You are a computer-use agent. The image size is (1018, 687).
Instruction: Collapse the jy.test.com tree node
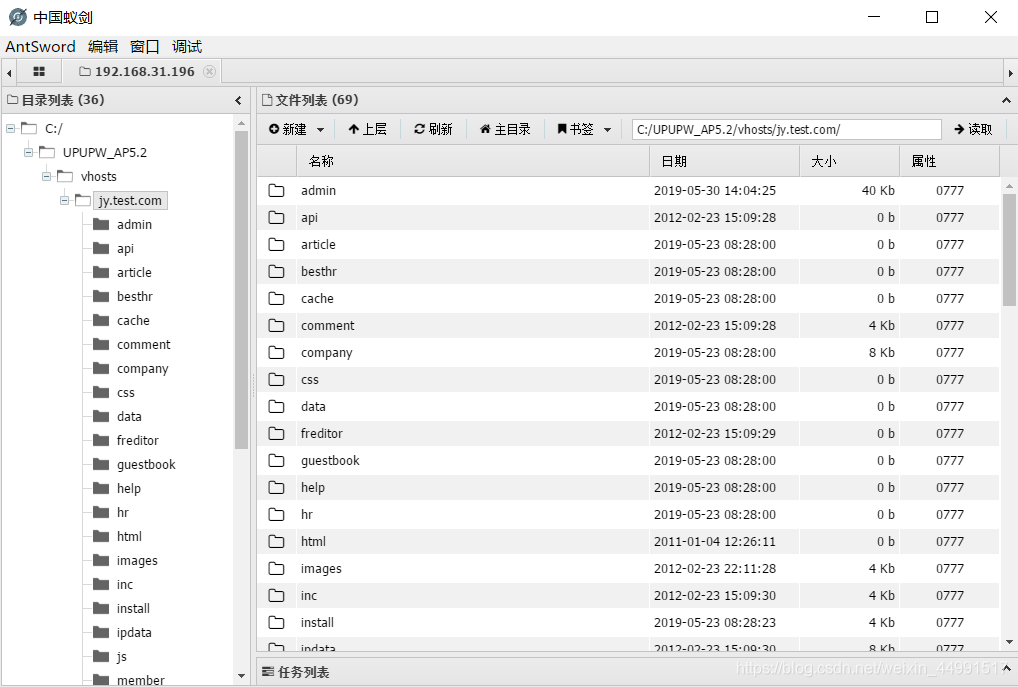[x=64, y=201]
